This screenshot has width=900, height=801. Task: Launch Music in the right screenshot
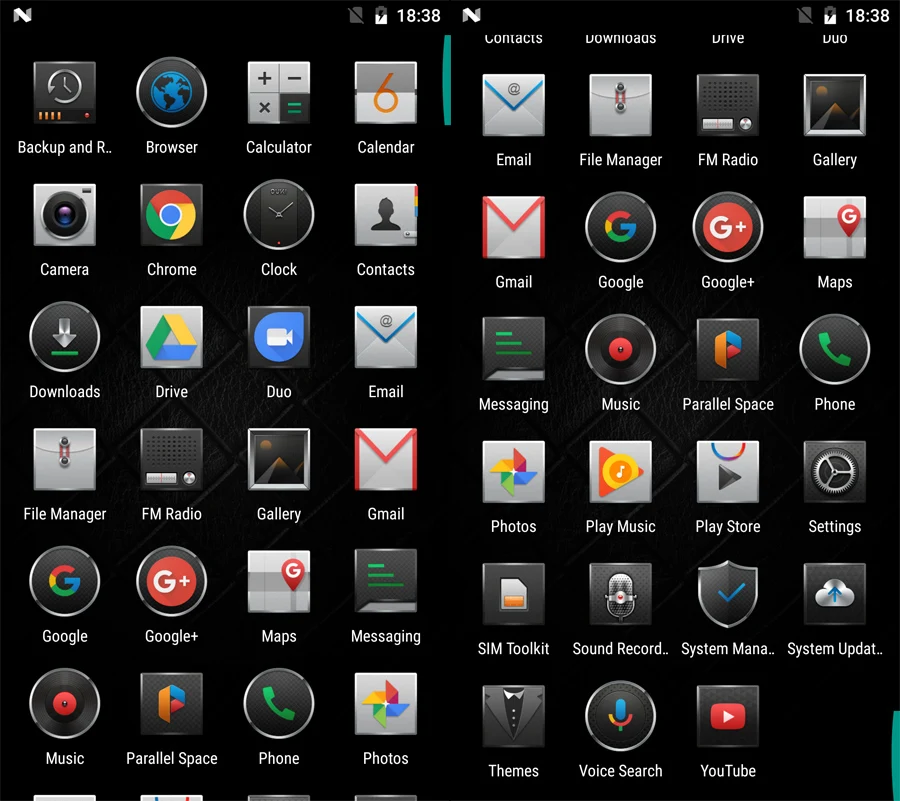[x=620, y=349]
